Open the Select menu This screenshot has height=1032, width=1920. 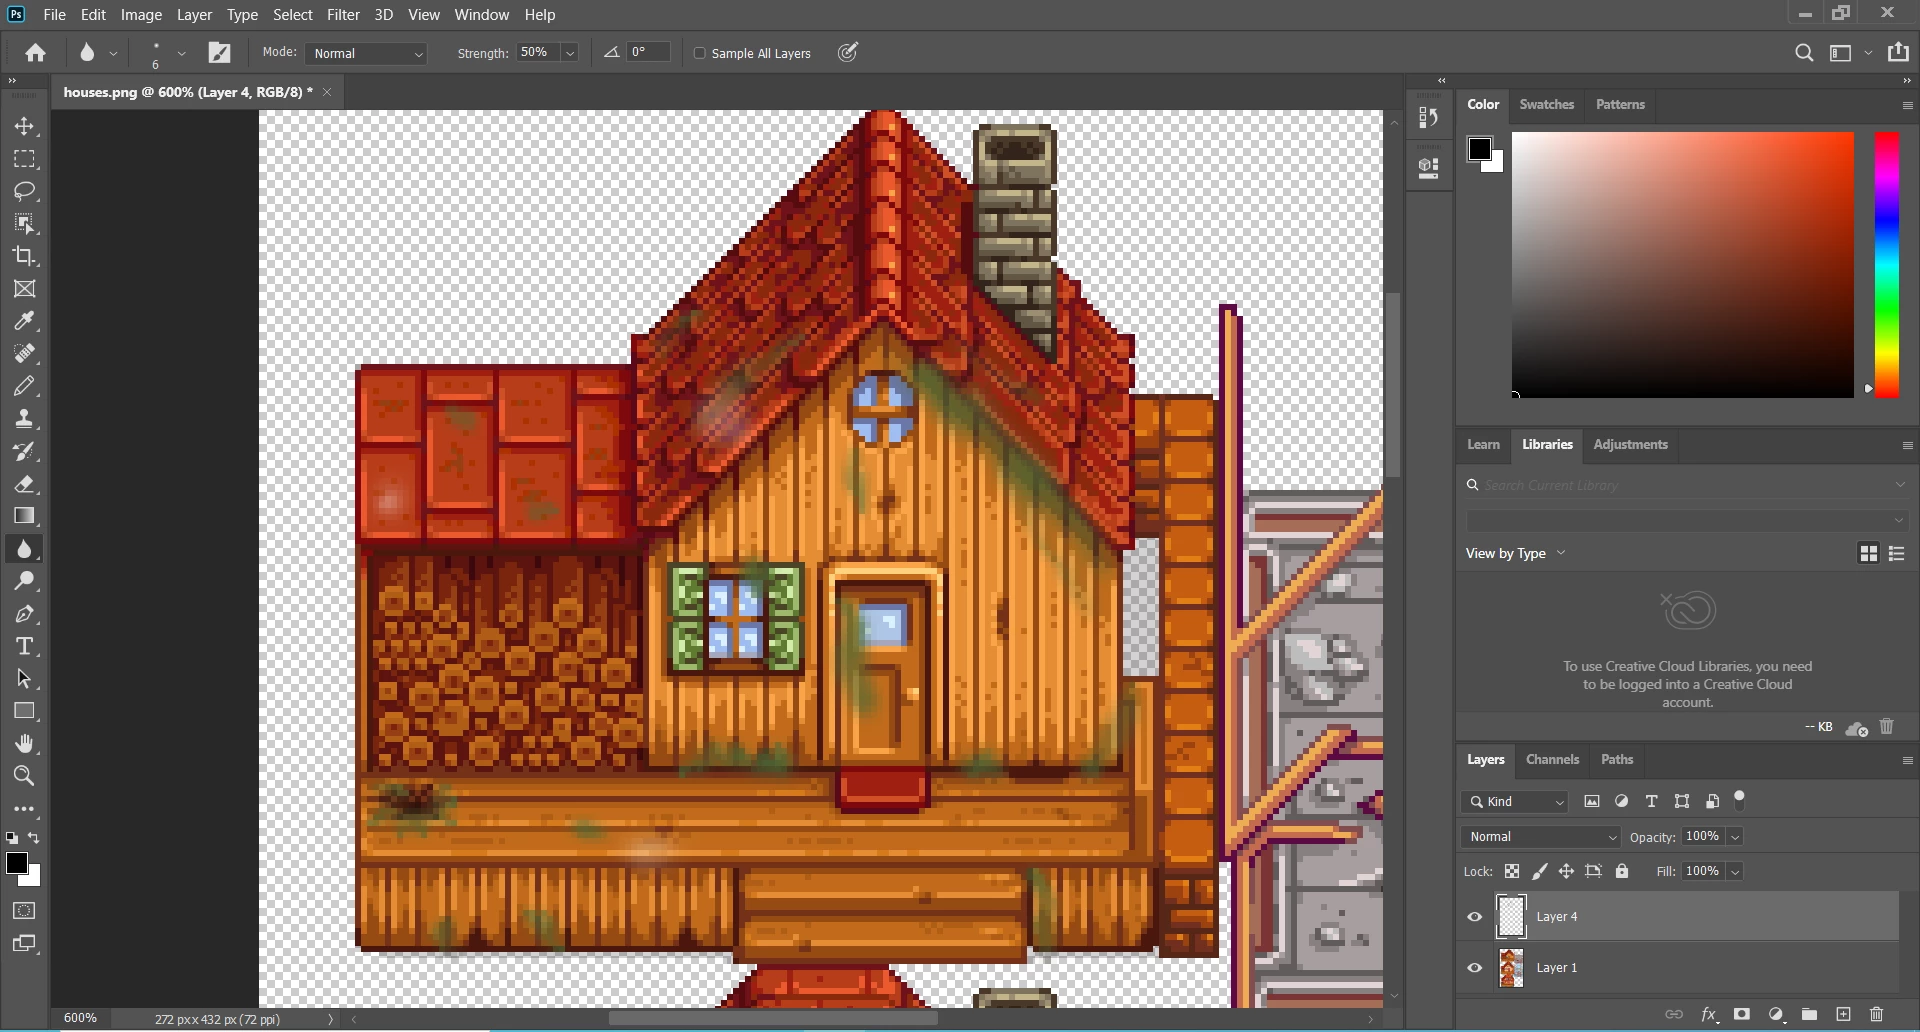coord(293,15)
